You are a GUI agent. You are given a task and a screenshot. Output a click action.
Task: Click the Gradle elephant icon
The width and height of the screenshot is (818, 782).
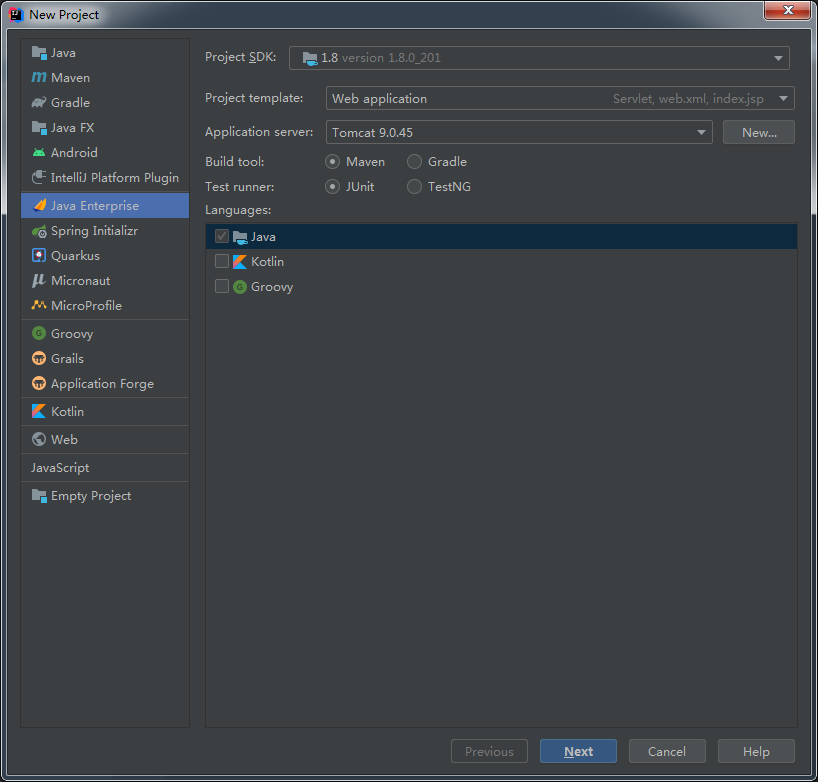click(x=39, y=103)
